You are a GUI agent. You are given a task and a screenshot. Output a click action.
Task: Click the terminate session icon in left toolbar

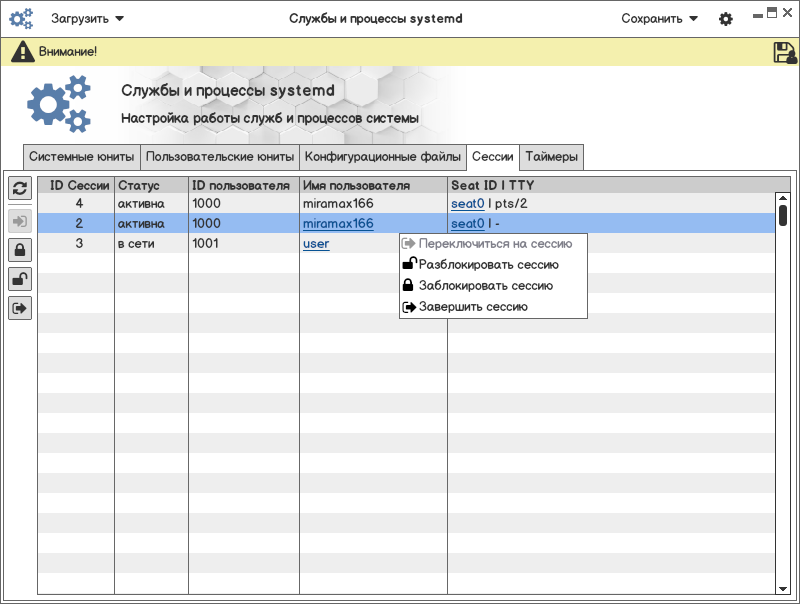[x=20, y=309]
